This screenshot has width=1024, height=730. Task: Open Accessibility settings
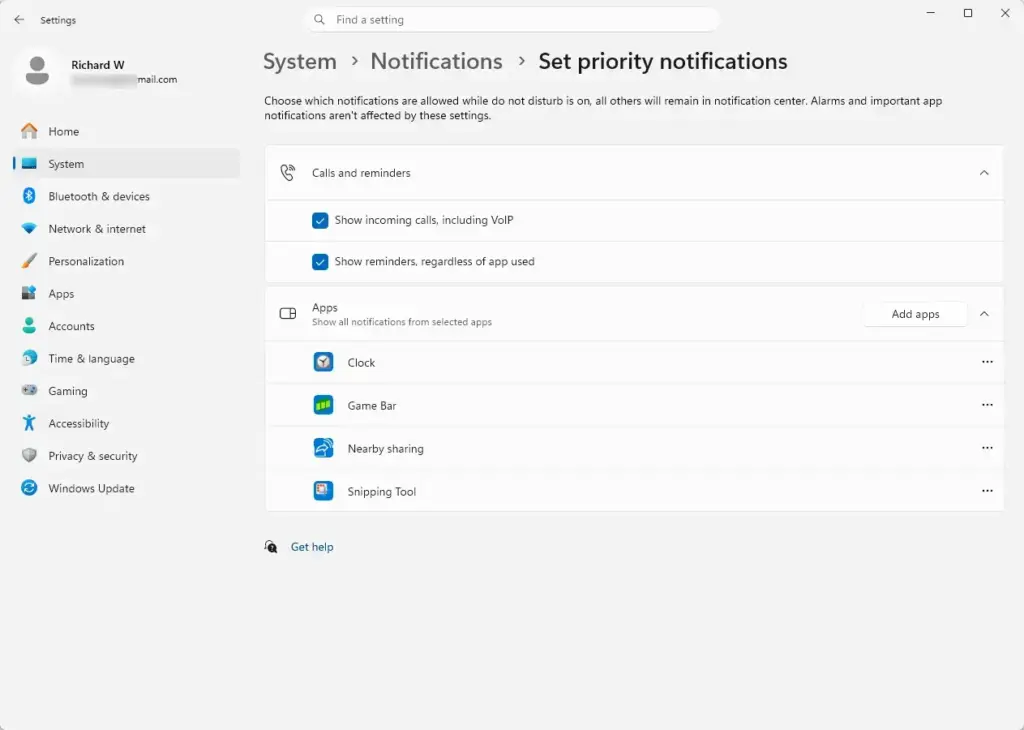126,423
